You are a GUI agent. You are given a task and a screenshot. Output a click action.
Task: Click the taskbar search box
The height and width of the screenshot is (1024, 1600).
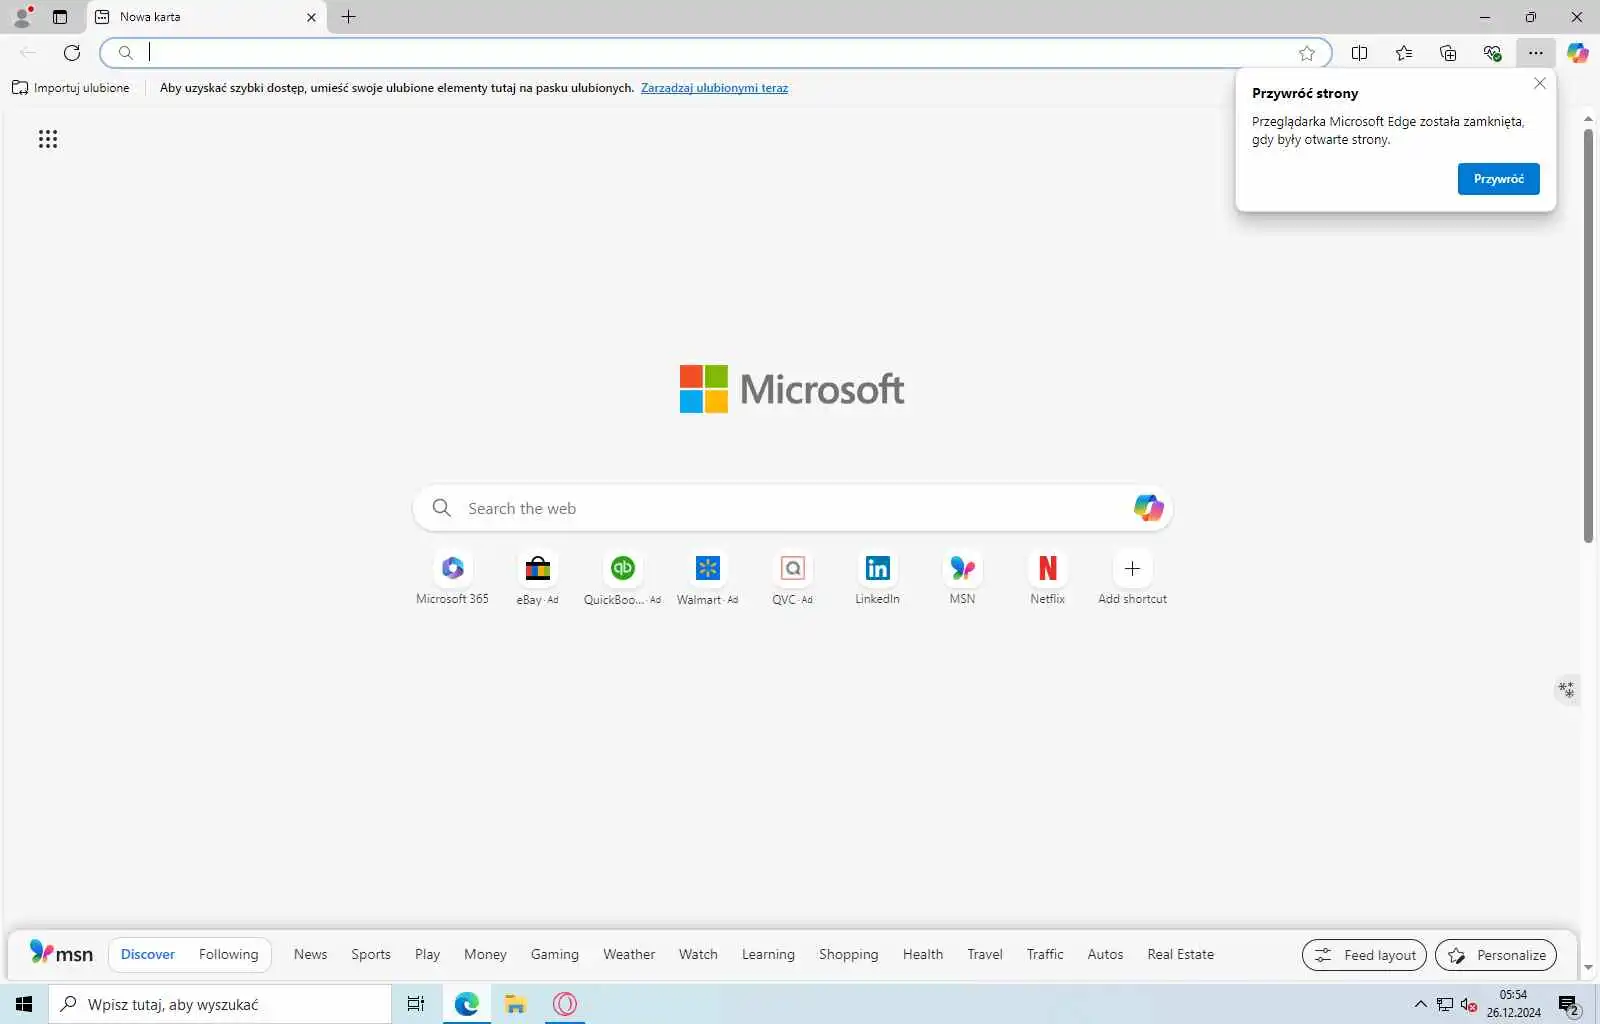coord(220,1004)
